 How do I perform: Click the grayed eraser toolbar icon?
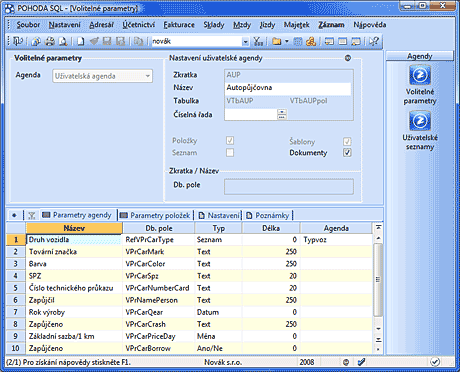pyautogui.click(x=94, y=41)
